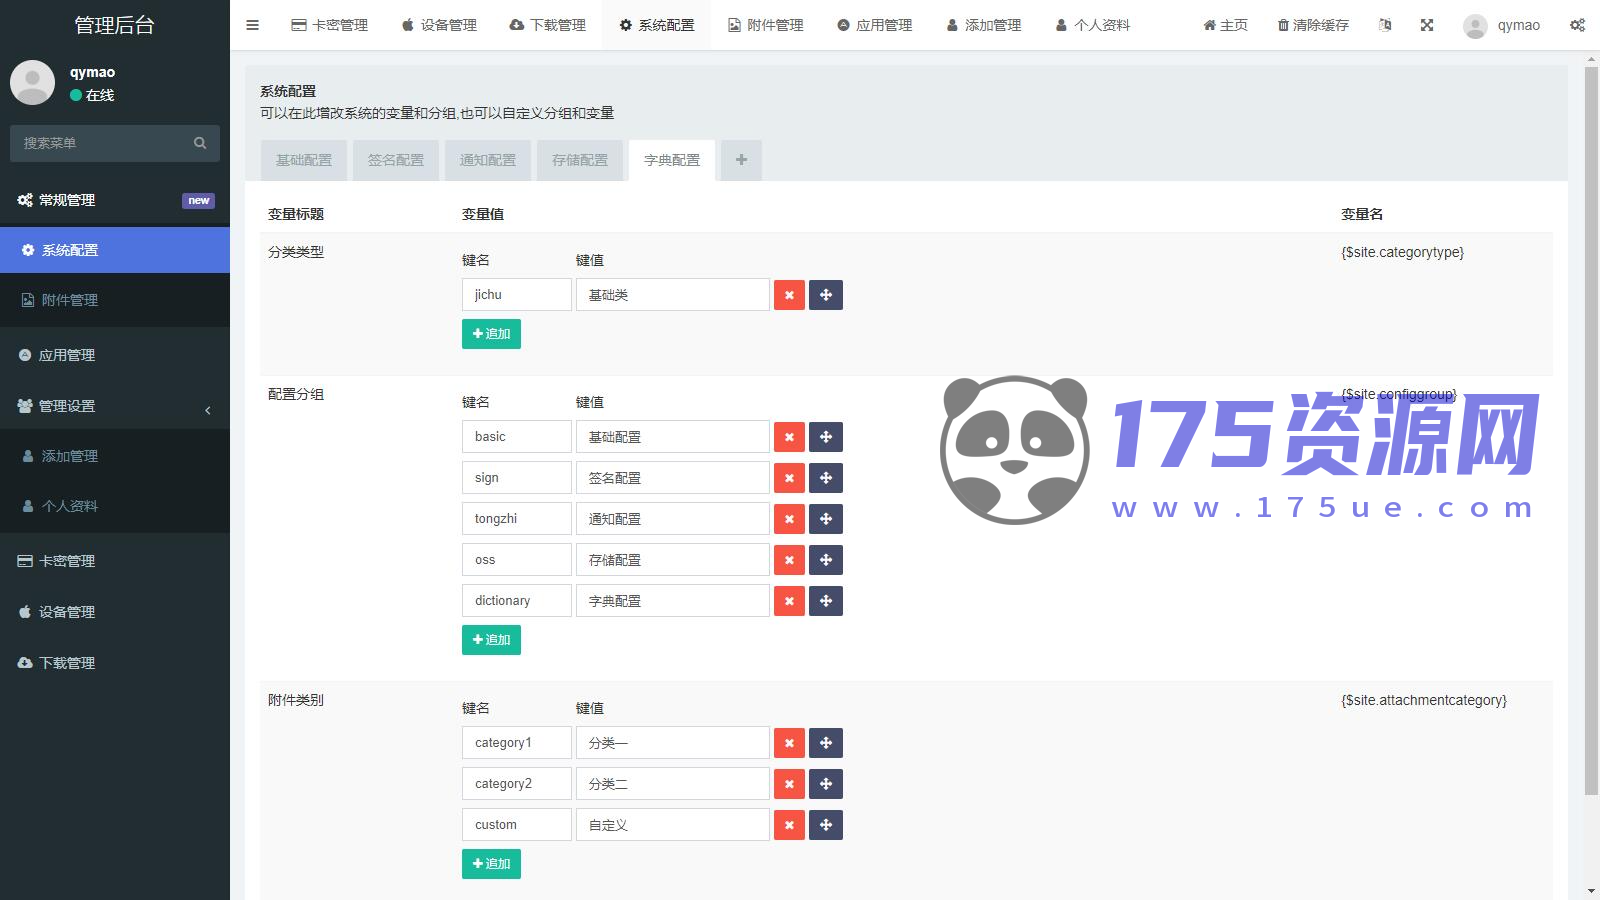Click the user avatar in sidebar
Viewport: 1600px width, 900px height.
pyautogui.click(x=32, y=82)
